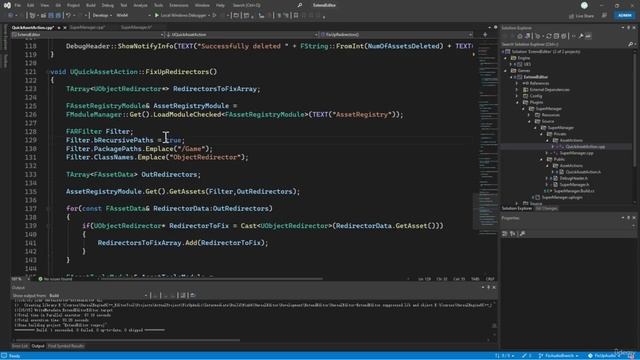Select DebugHeader.h in Solution Explorer
This screenshot has height=360, width=640.
point(574,178)
